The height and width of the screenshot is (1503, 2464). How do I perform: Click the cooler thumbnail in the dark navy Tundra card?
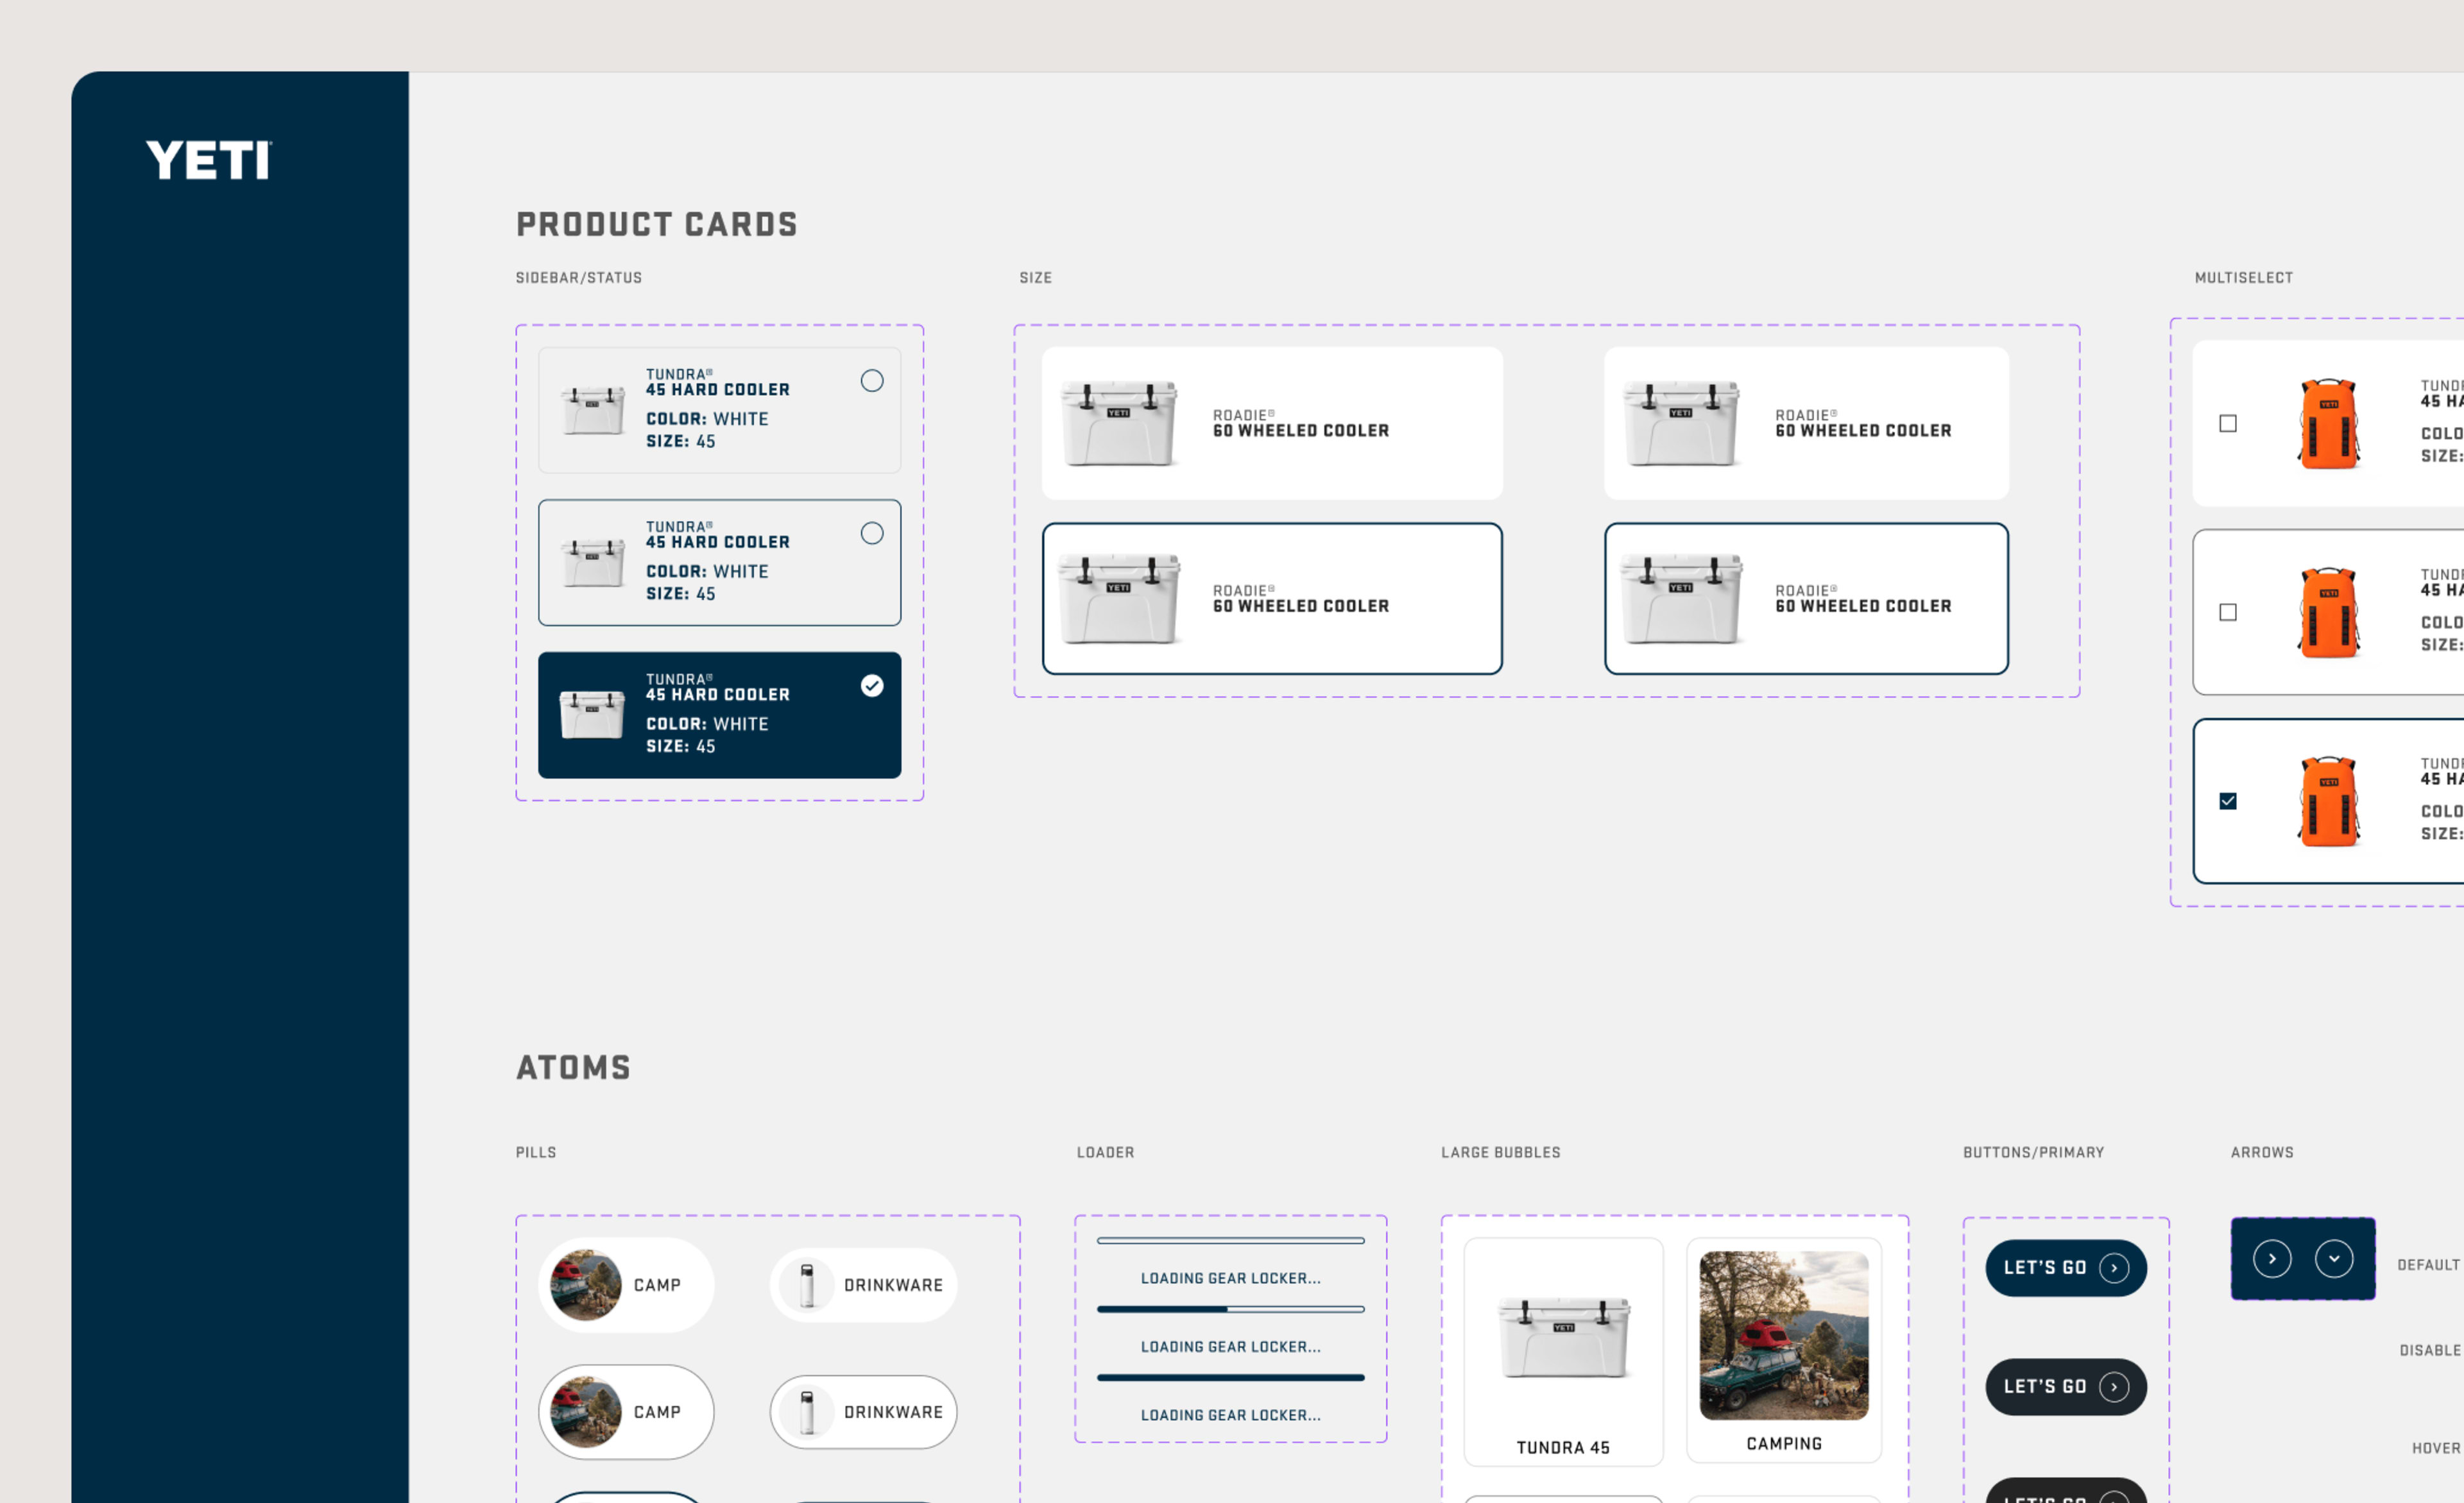[x=592, y=715]
